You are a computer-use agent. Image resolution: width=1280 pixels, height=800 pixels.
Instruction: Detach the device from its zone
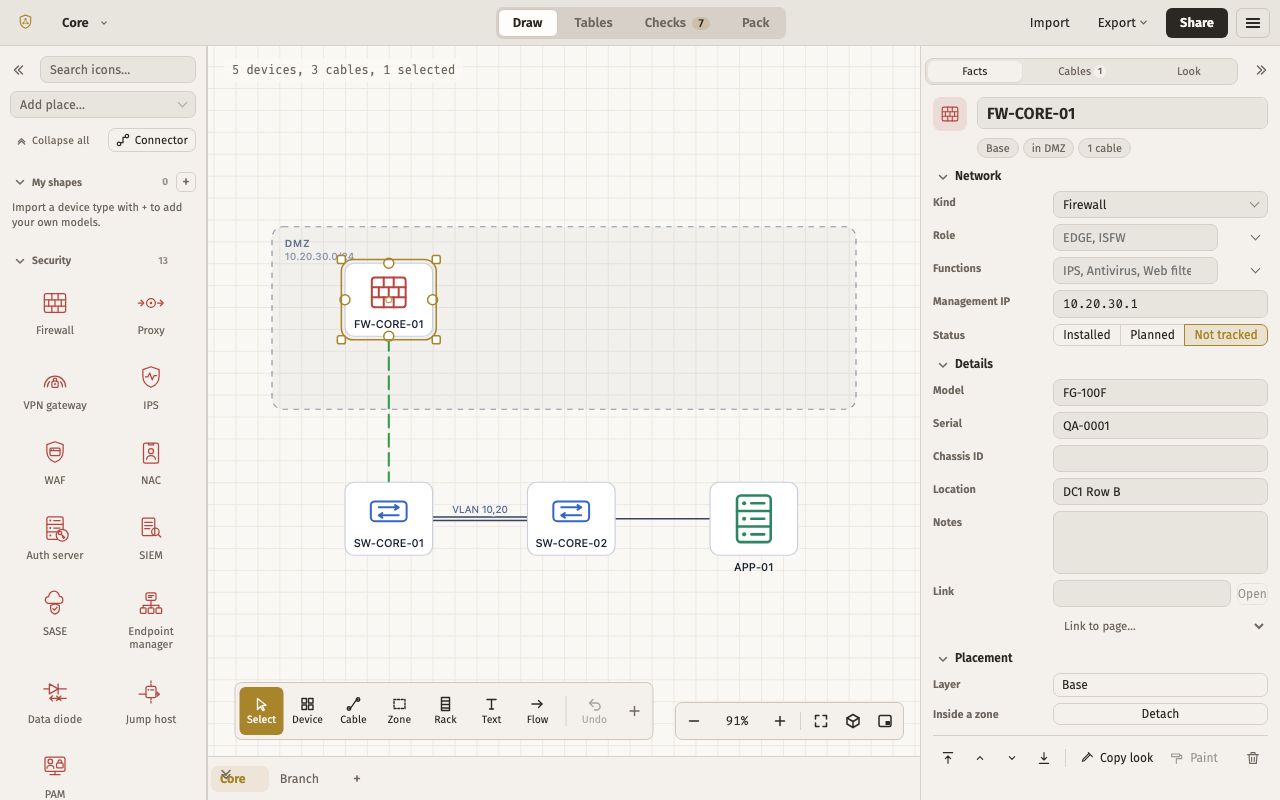tap(1160, 714)
